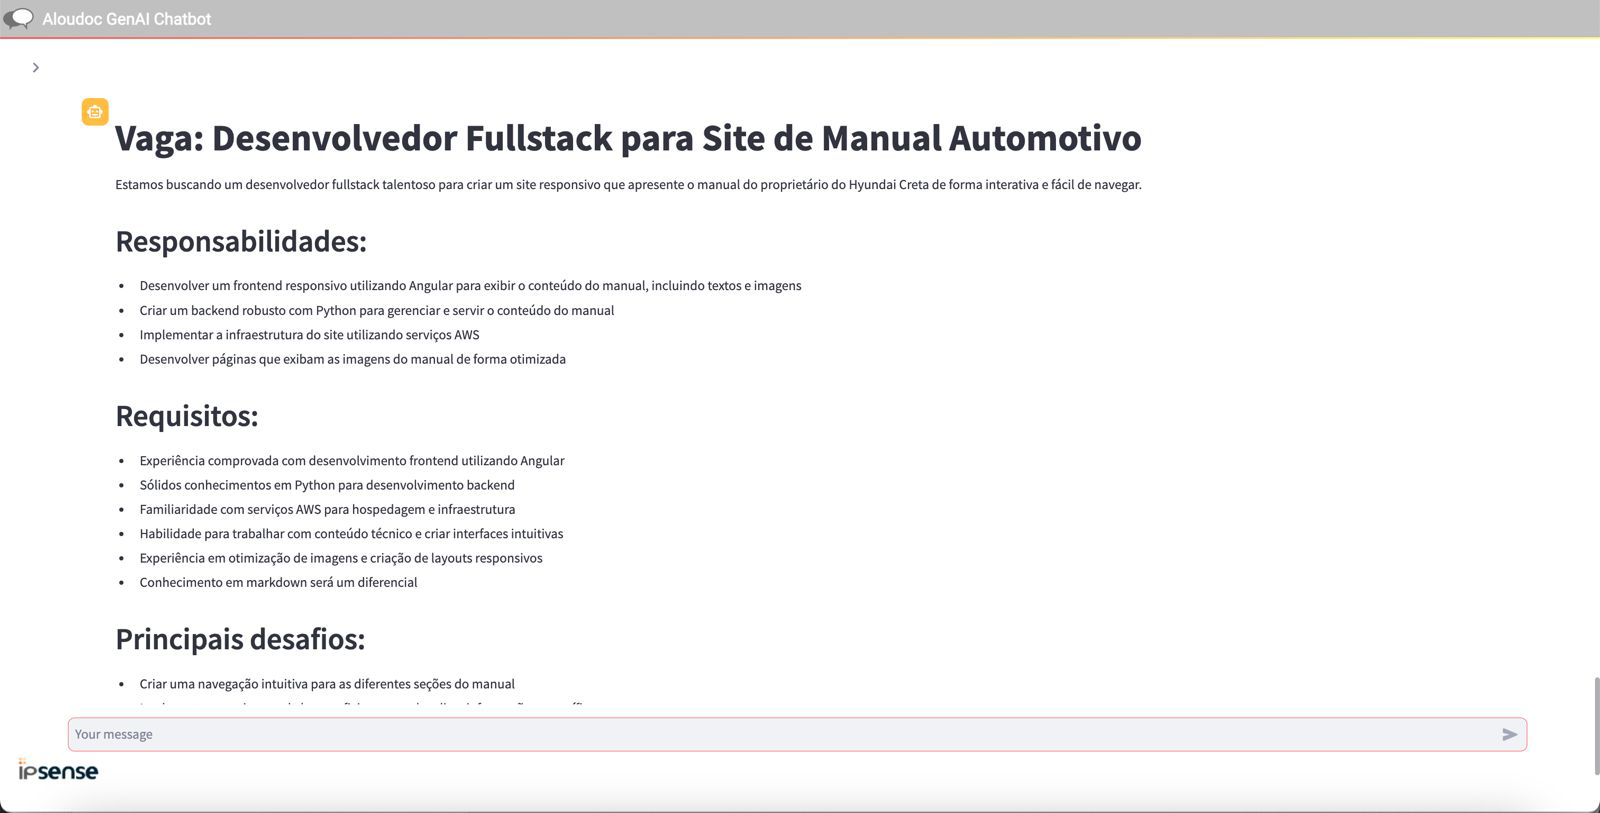Click the chat bubble icon in the header
Screen dimensions: 1600x813
(x=18, y=19)
